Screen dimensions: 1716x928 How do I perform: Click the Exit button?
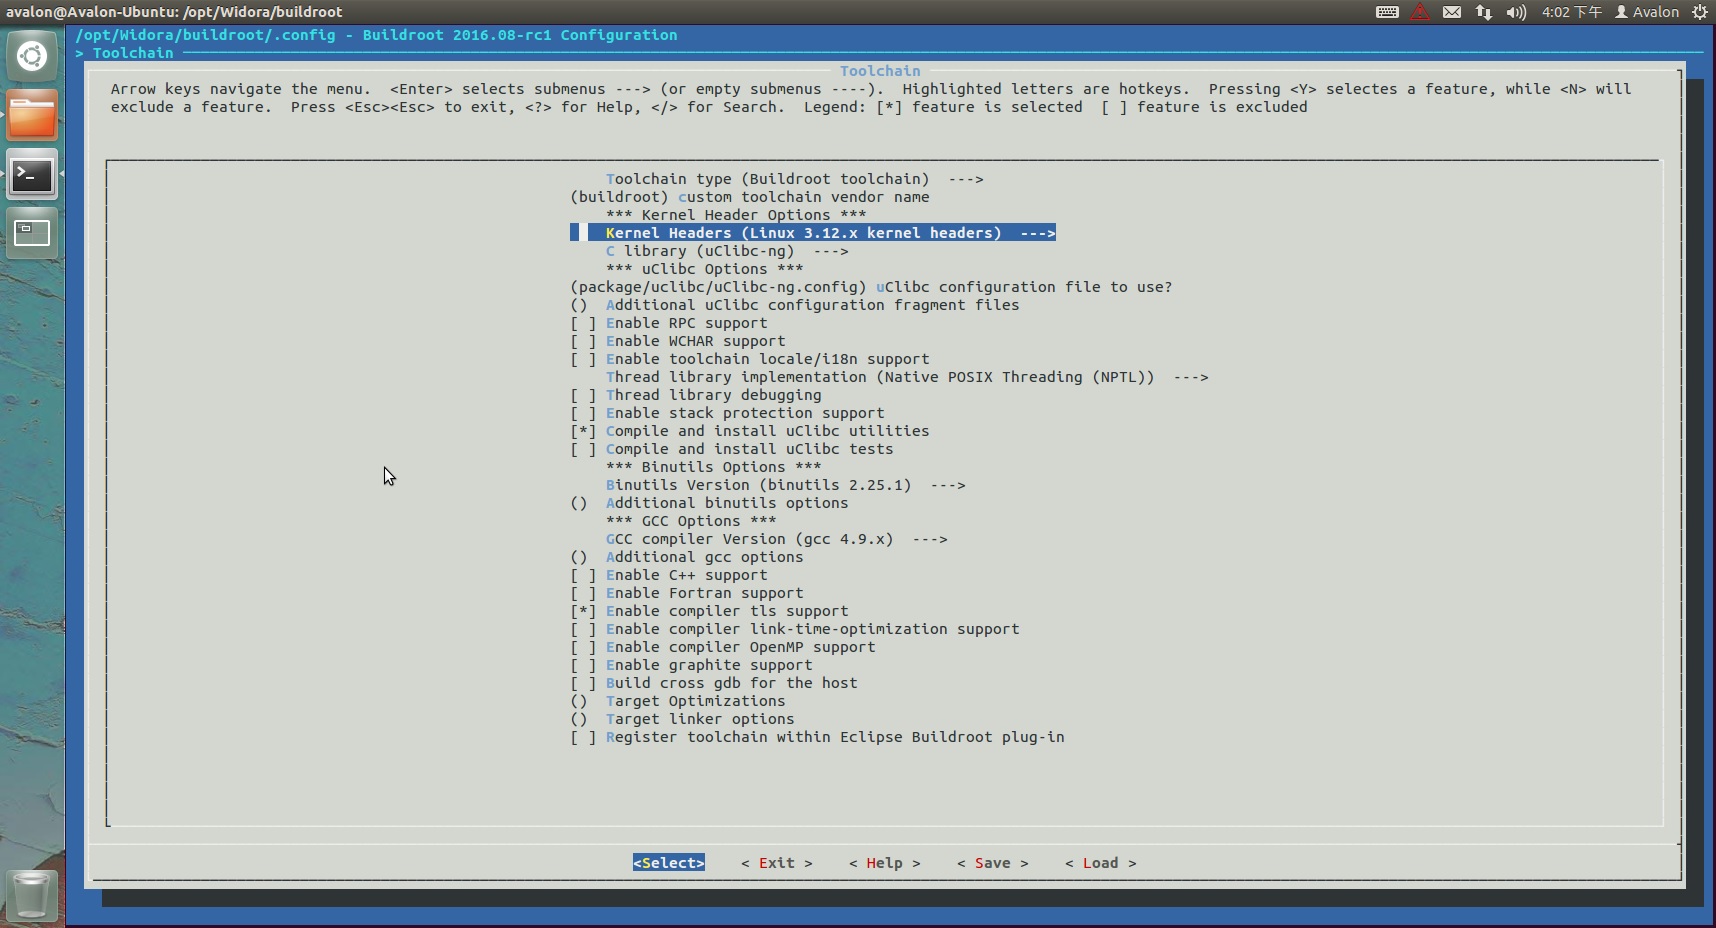pyautogui.click(x=777, y=863)
